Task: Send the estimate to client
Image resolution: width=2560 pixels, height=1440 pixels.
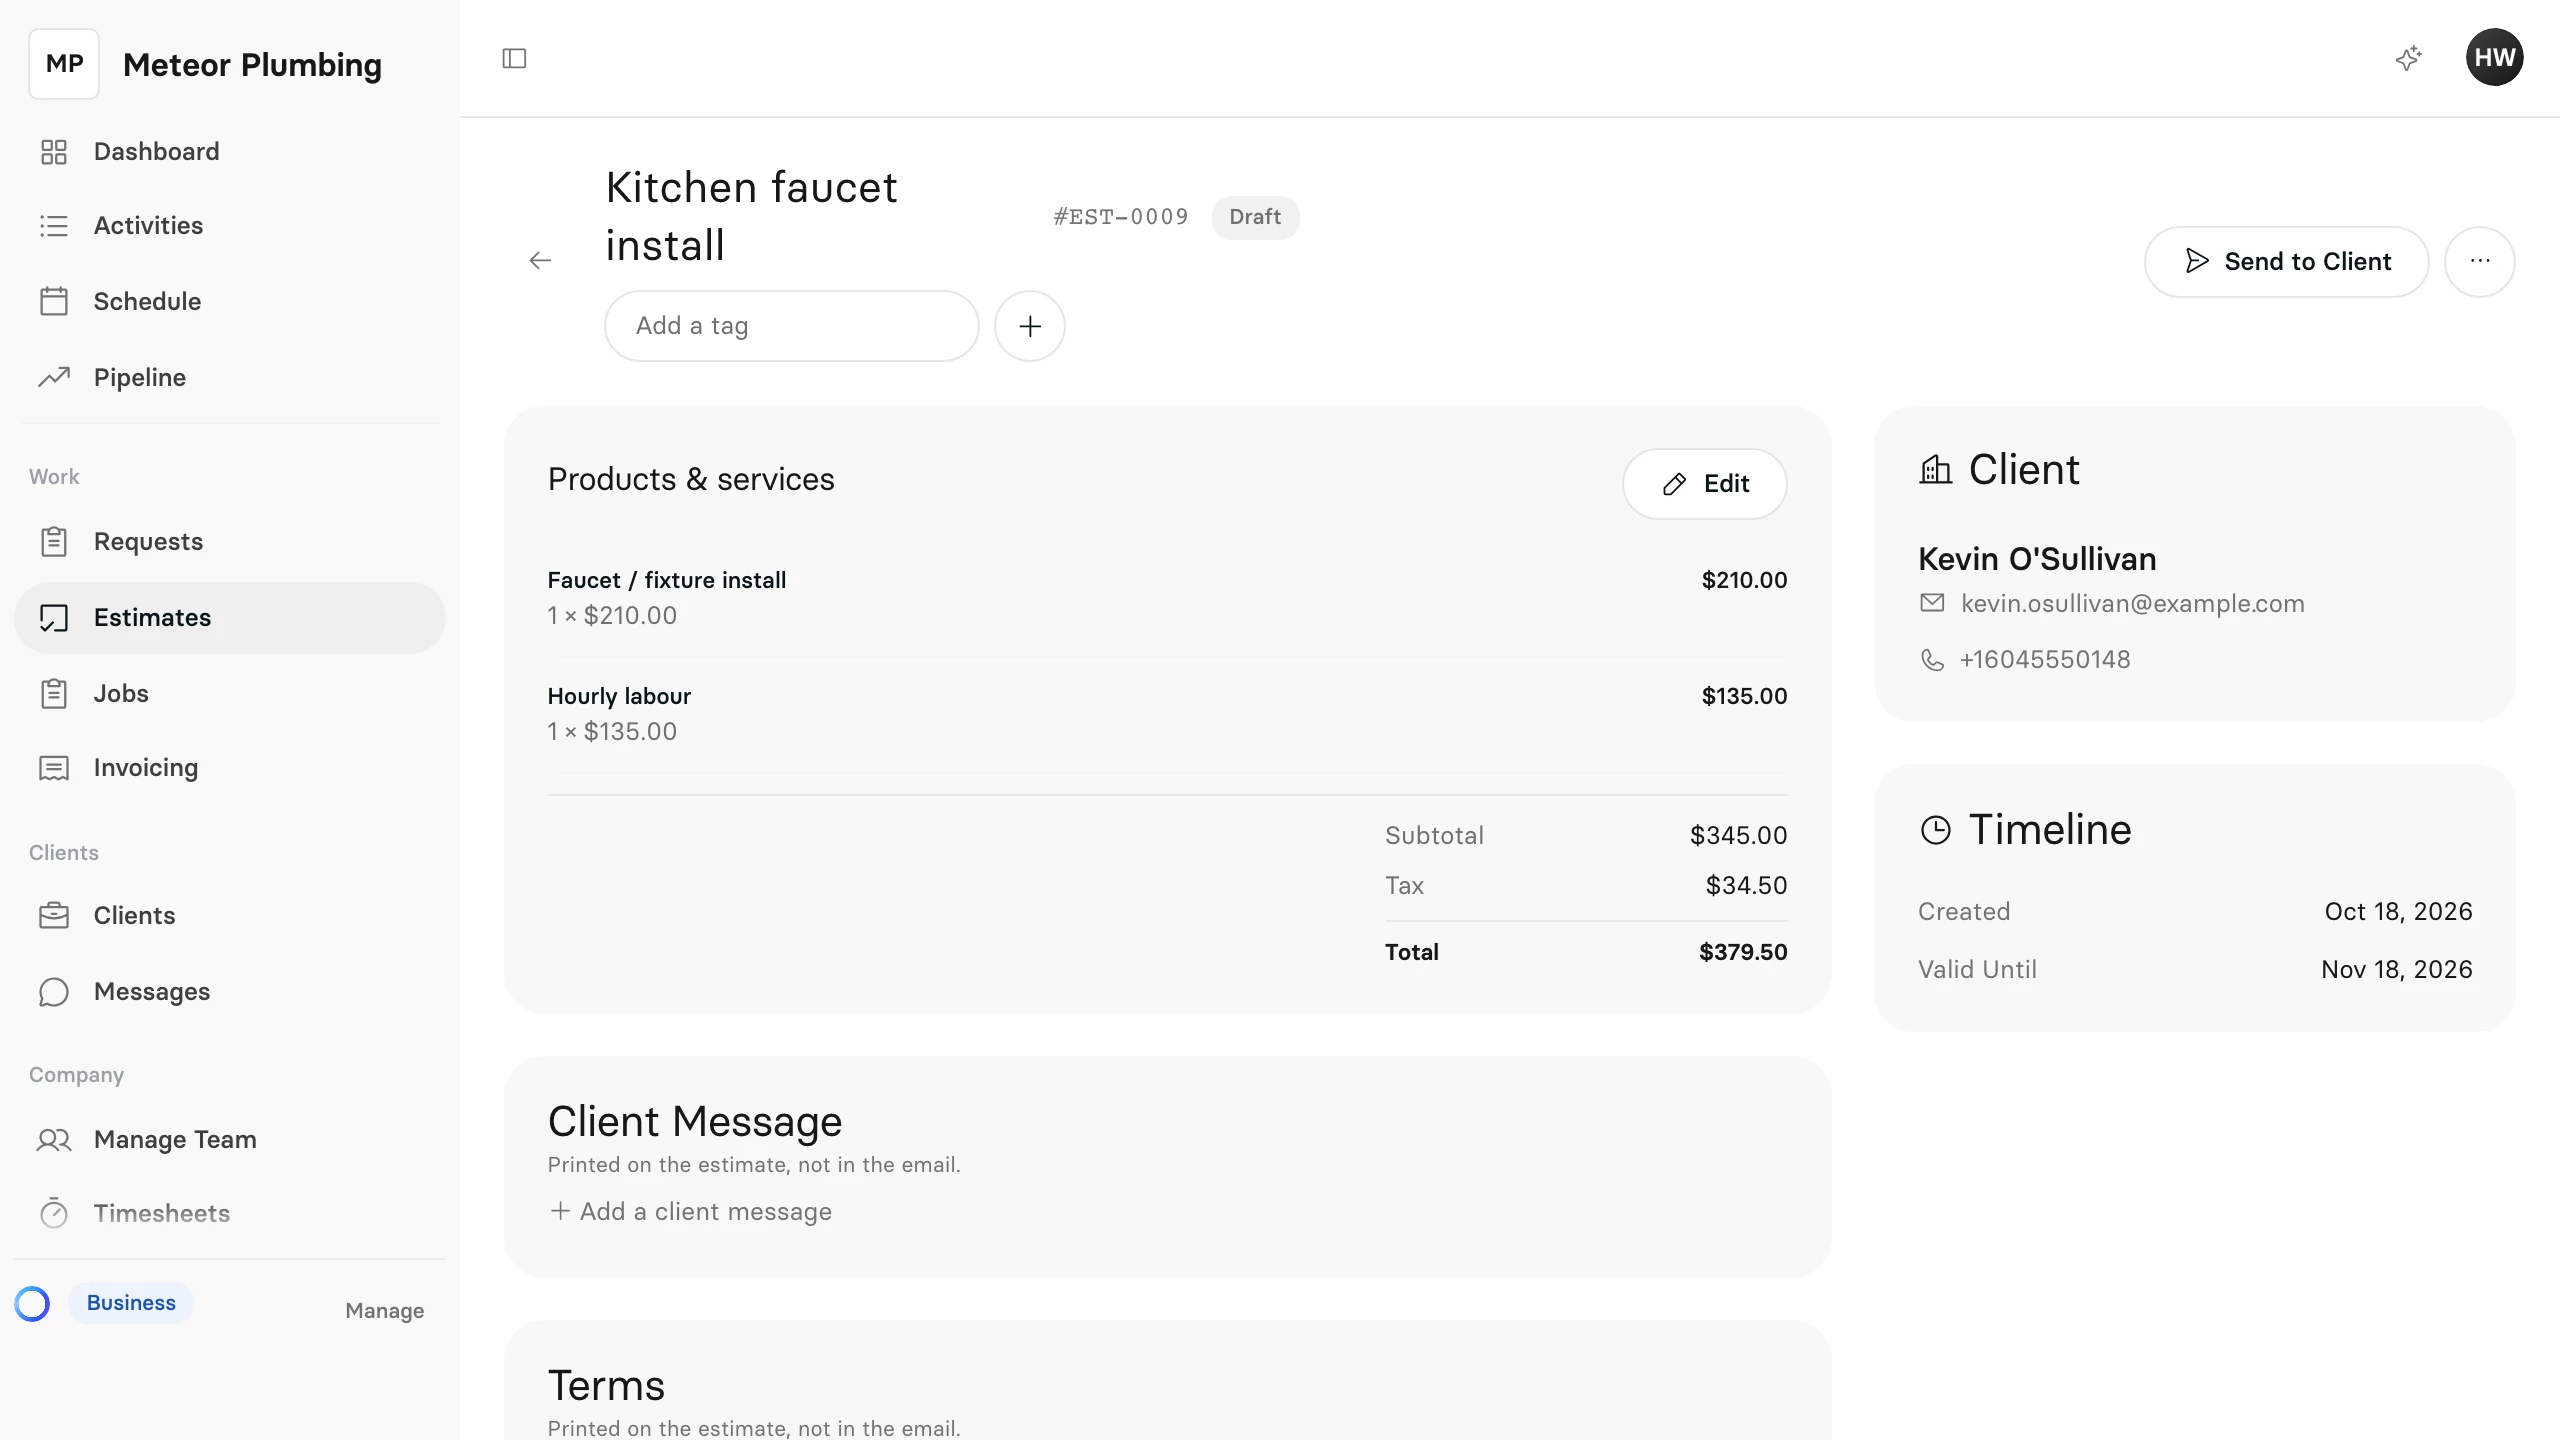Action: click(x=2286, y=262)
